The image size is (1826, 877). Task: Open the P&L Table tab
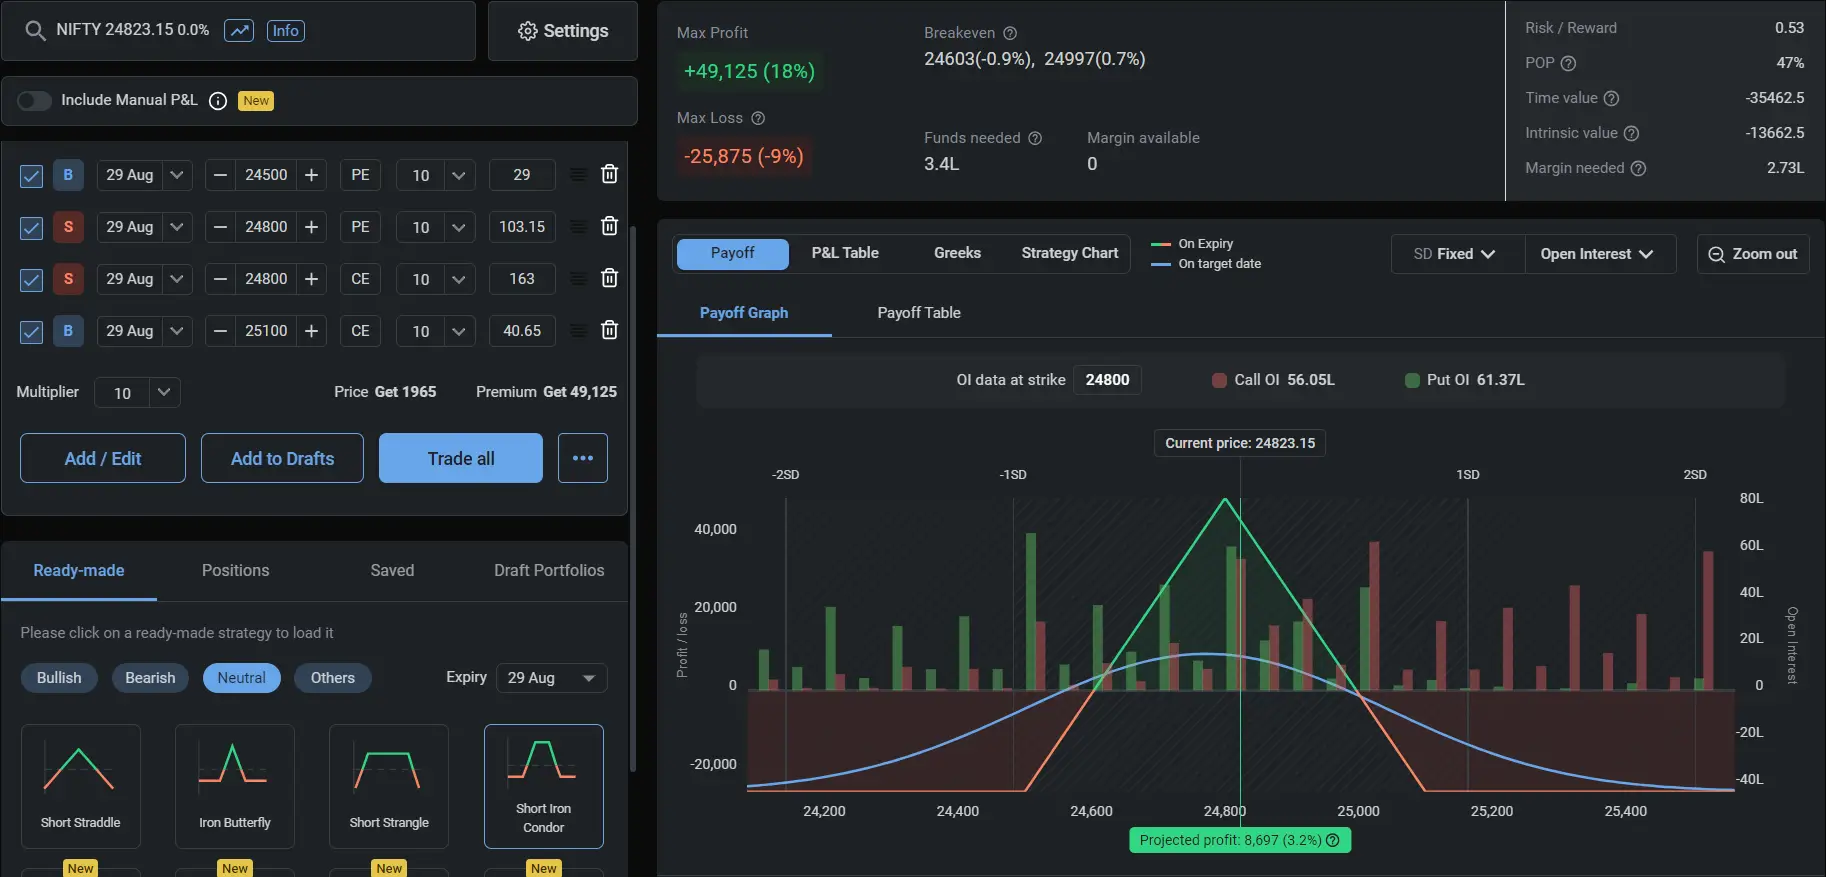pos(845,253)
